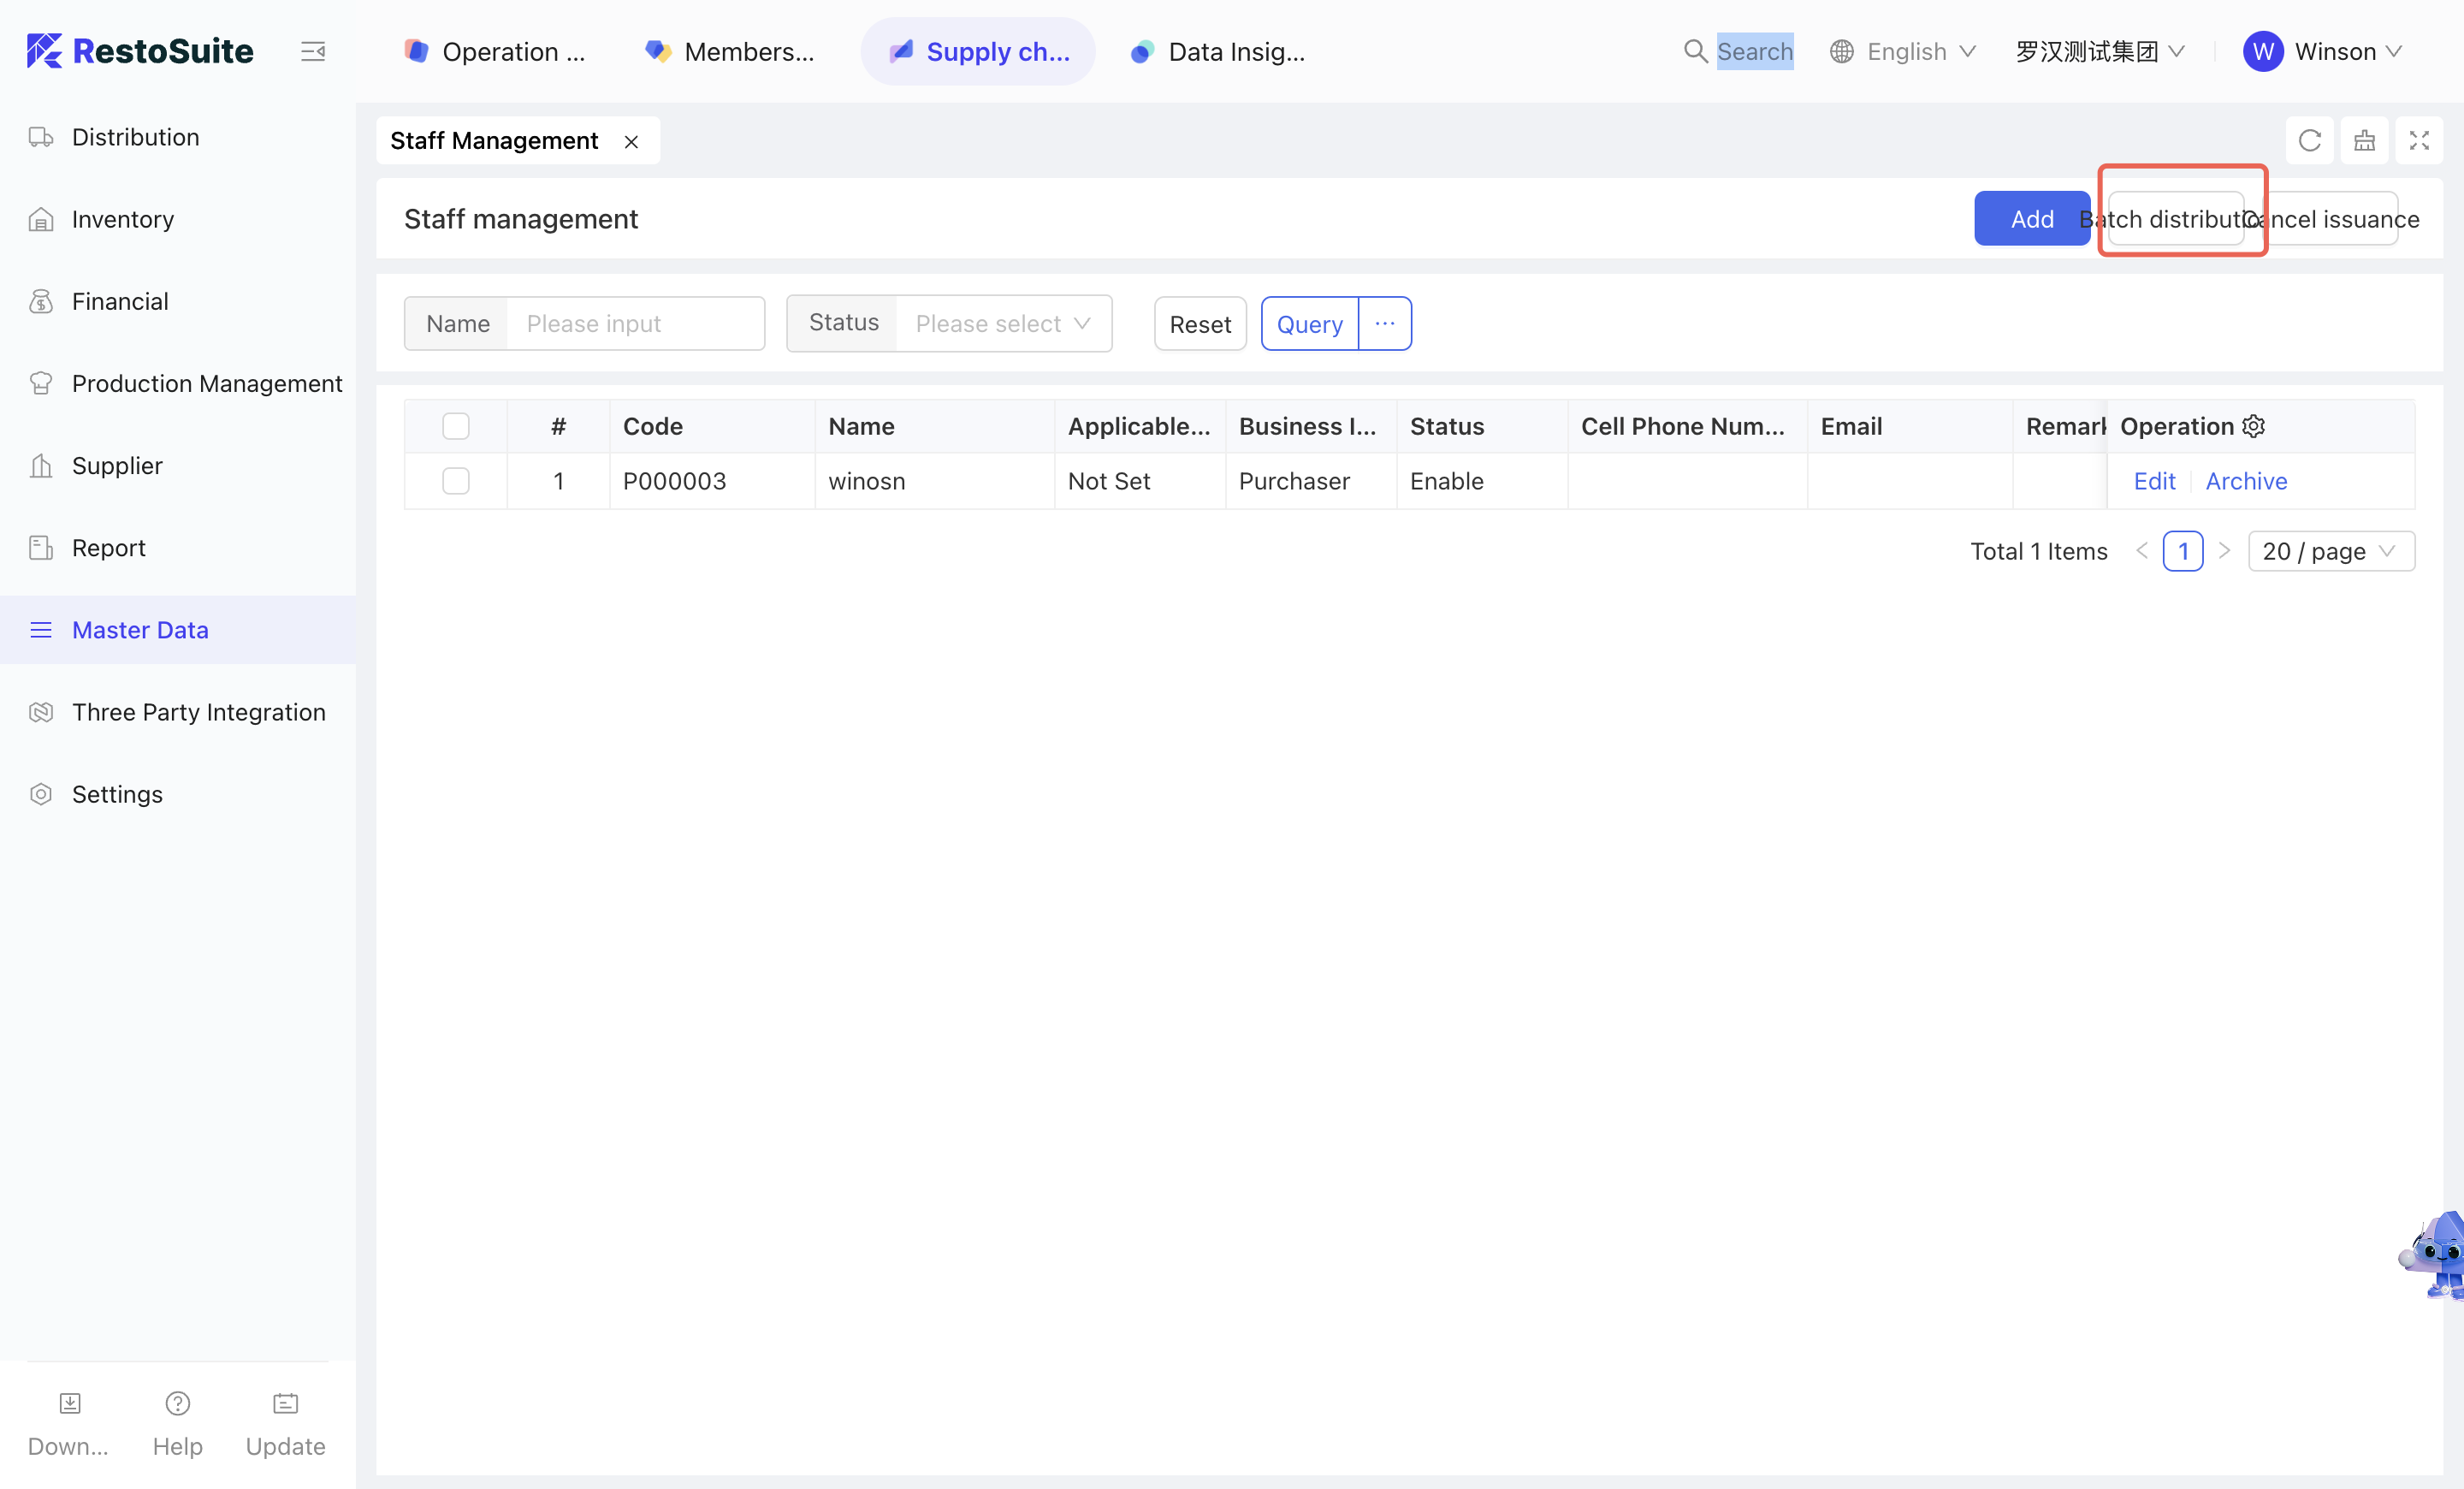Click the Update icon at sidebar bottom
Viewport: 2464px width, 1489px height.
(285, 1403)
